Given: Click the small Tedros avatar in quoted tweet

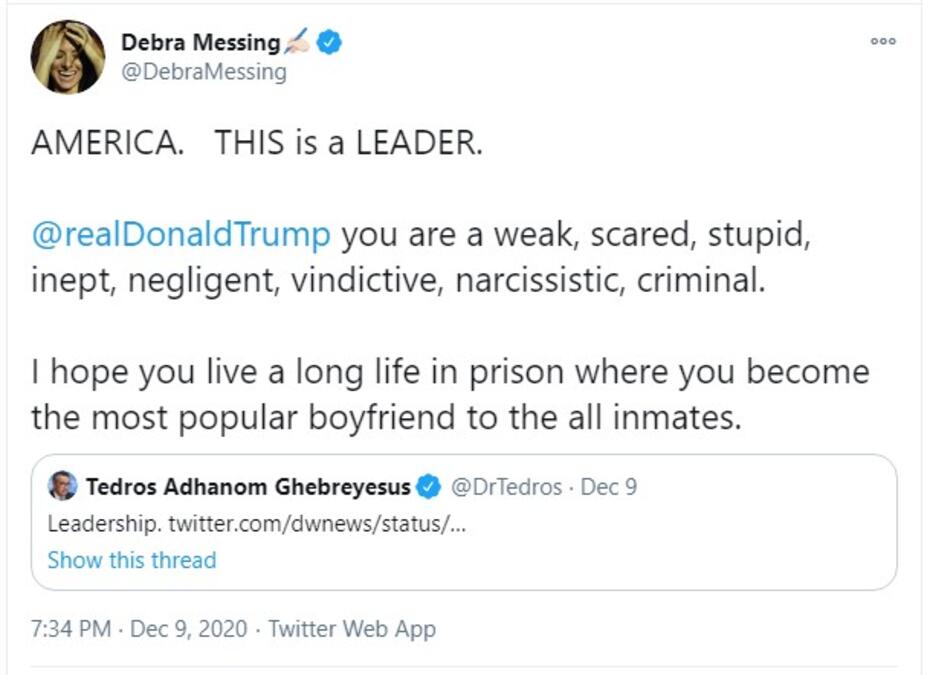Looking at the screenshot, I should tap(62, 487).
